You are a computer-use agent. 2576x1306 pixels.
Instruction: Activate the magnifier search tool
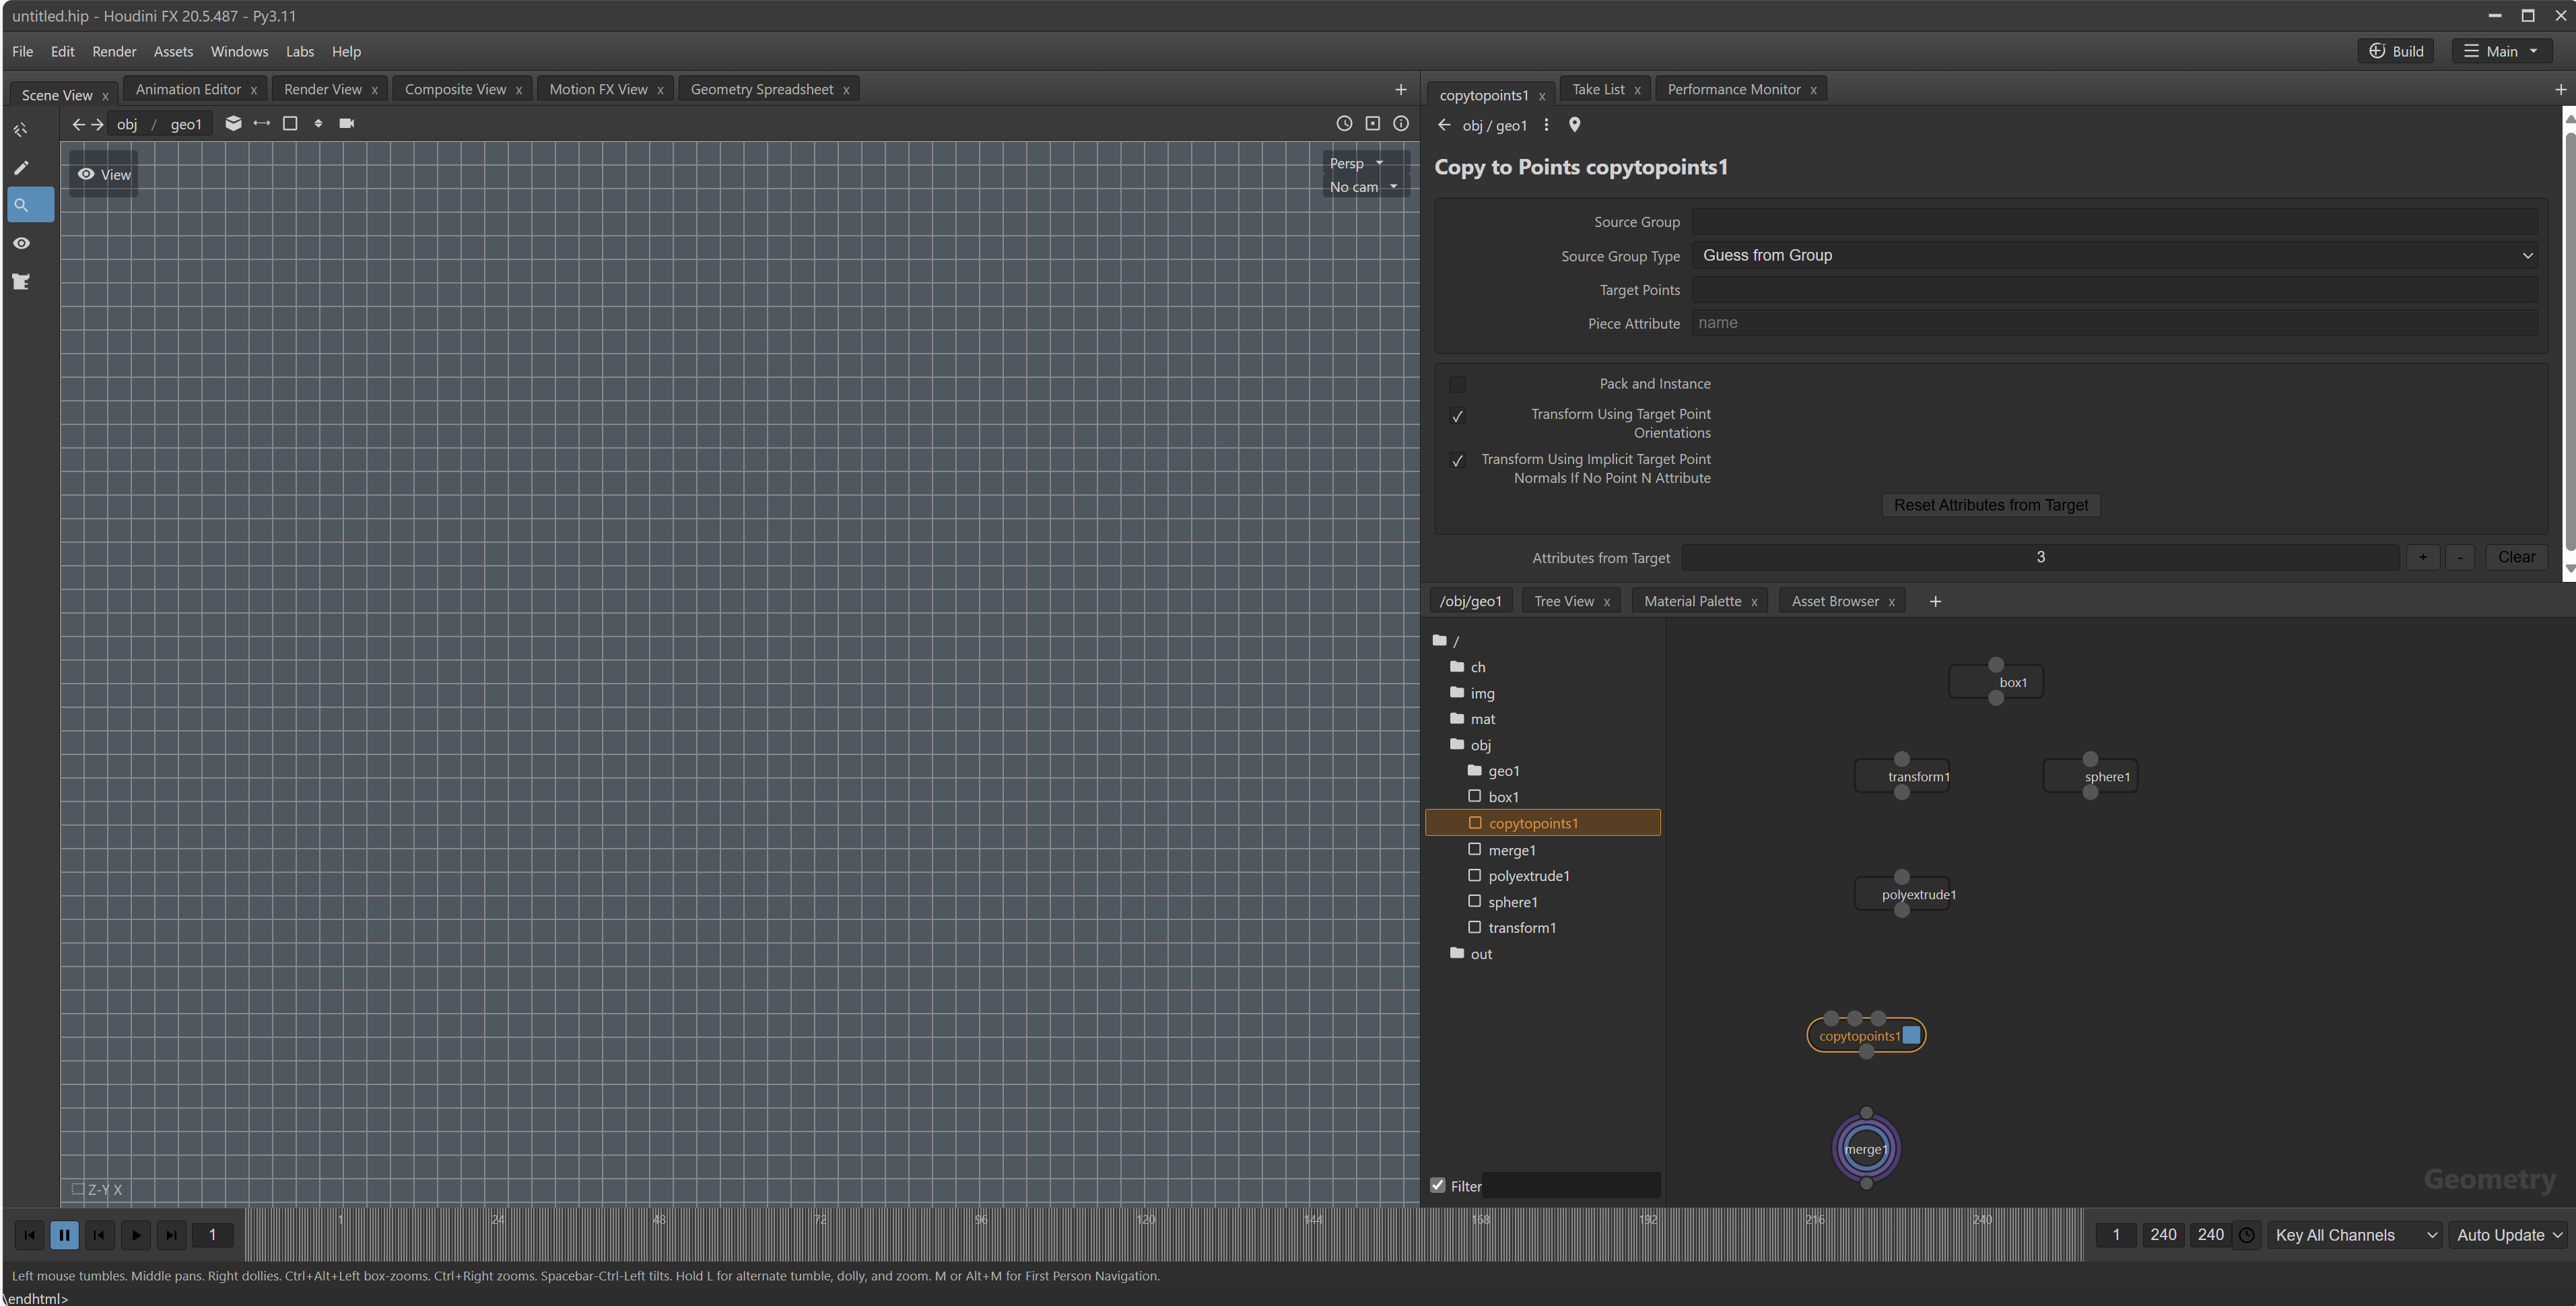tap(22, 205)
